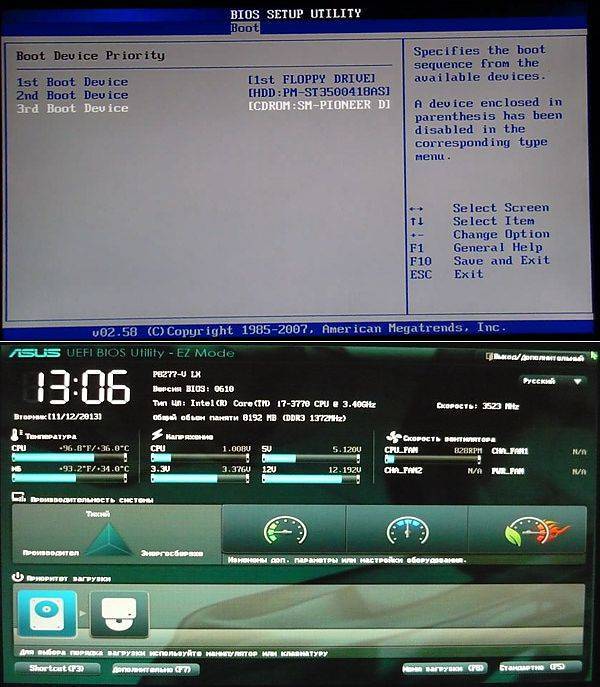The height and width of the screenshot is (687, 600).
Task: Click the F1 General Help hint
Action: pyautogui.click(x=476, y=248)
